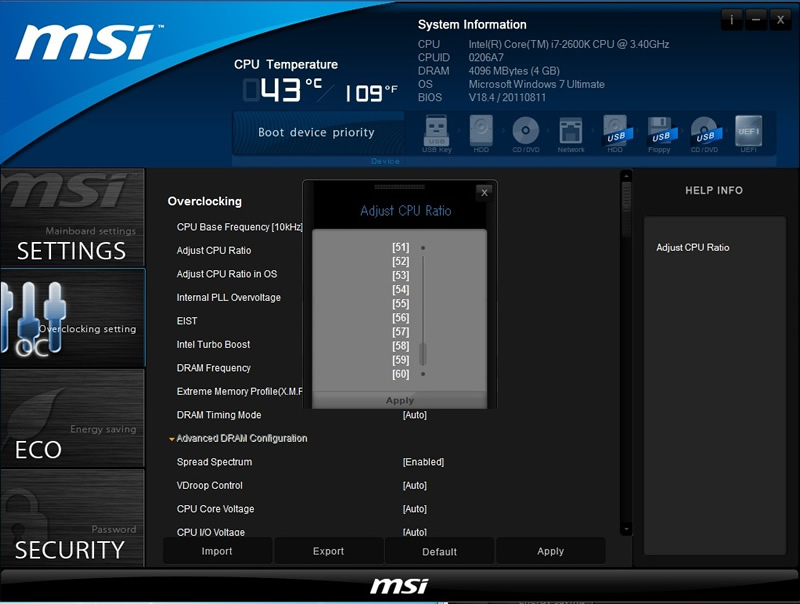The image size is (800, 604).
Task: Select the DRAM Frequency row
Action: (x=214, y=368)
